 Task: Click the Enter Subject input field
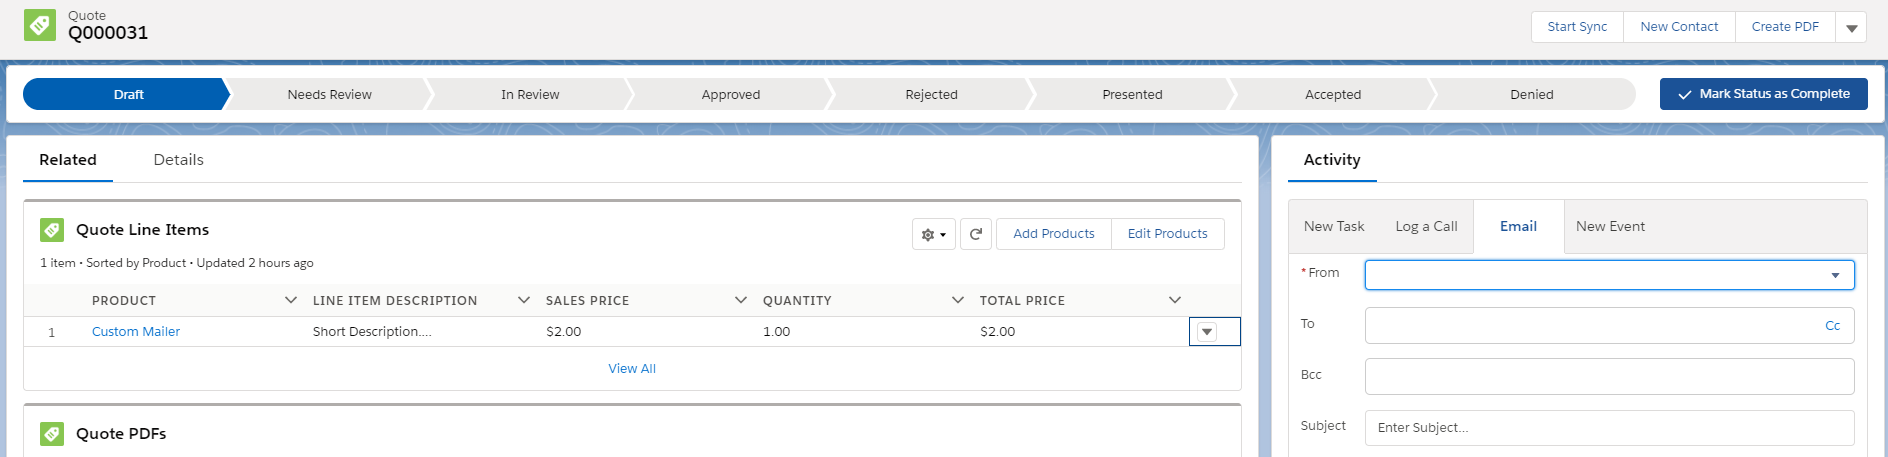(1608, 428)
